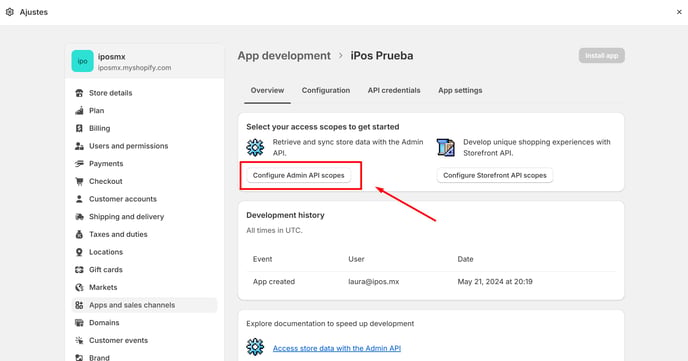The width and height of the screenshot is (688, 361).
Task: Click the Plan chart icon
Action: pyautogui.click(x=79, y=111)
